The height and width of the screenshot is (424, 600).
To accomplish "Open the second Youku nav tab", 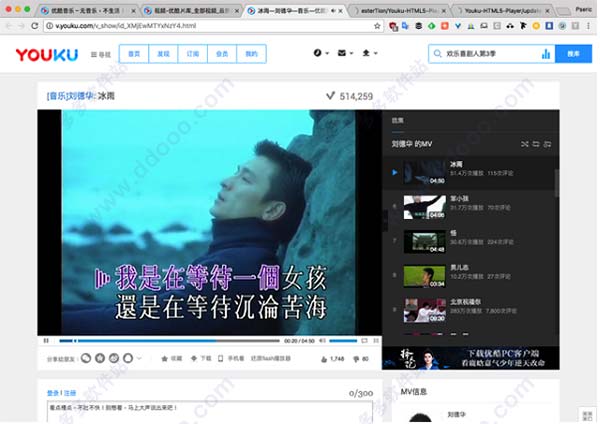I will [163, 54].
